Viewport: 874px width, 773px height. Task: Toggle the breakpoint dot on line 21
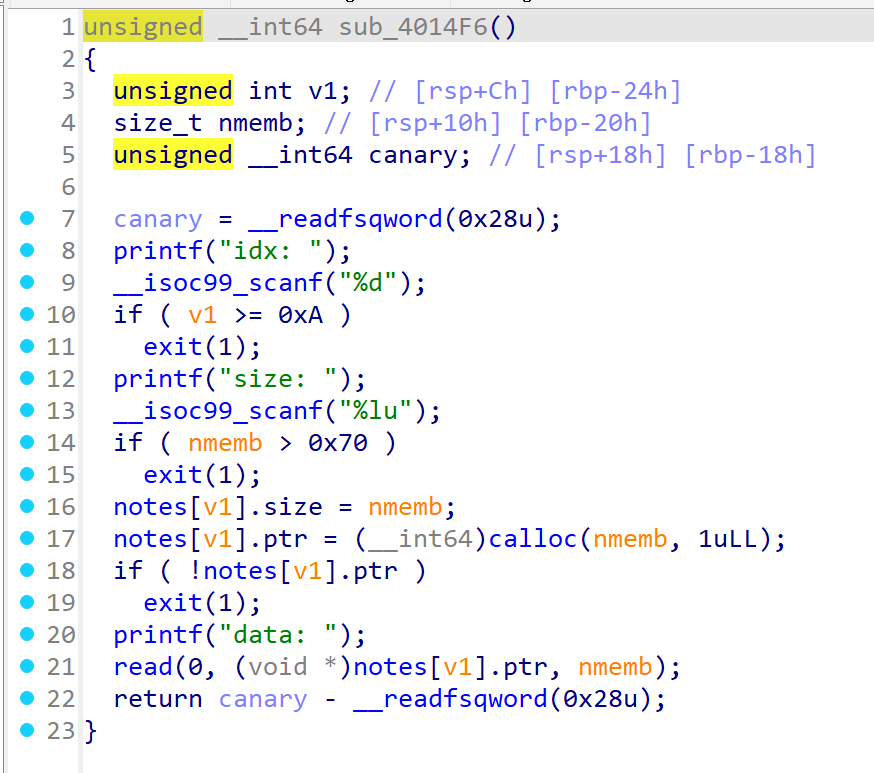click(26, 667)
